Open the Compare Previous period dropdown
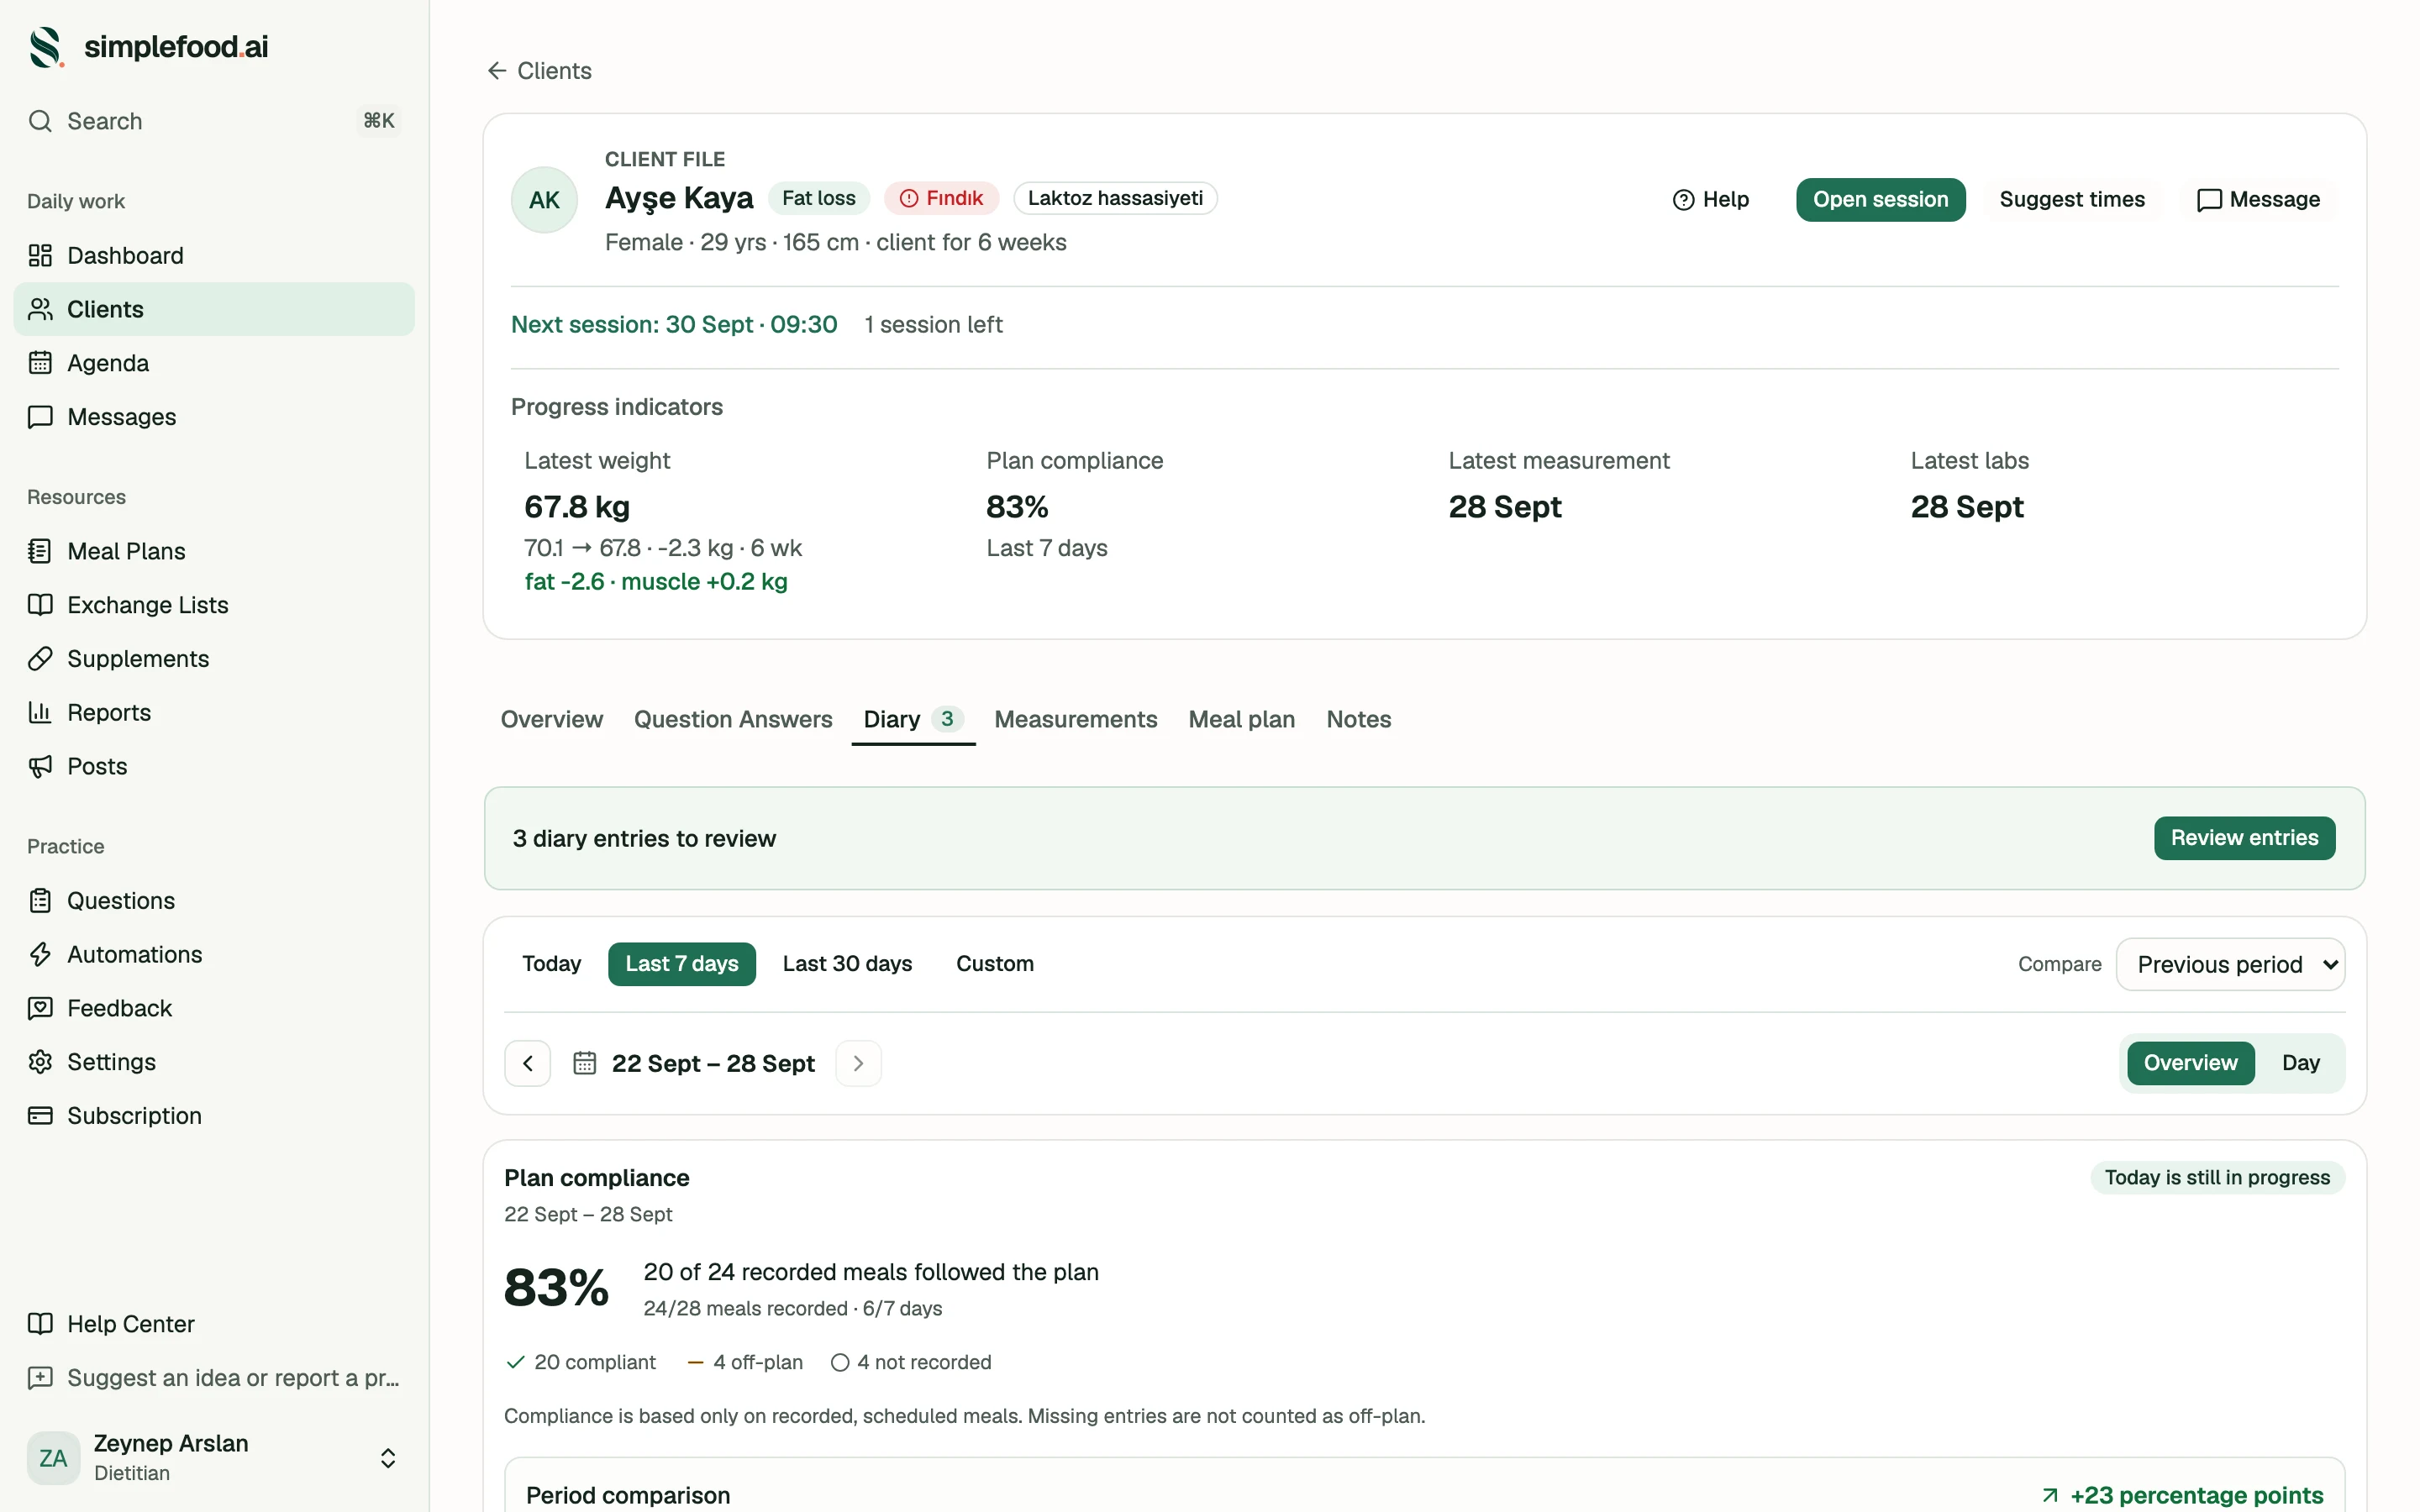The image size is (2420, 1512). click(x=2230, y=965)
